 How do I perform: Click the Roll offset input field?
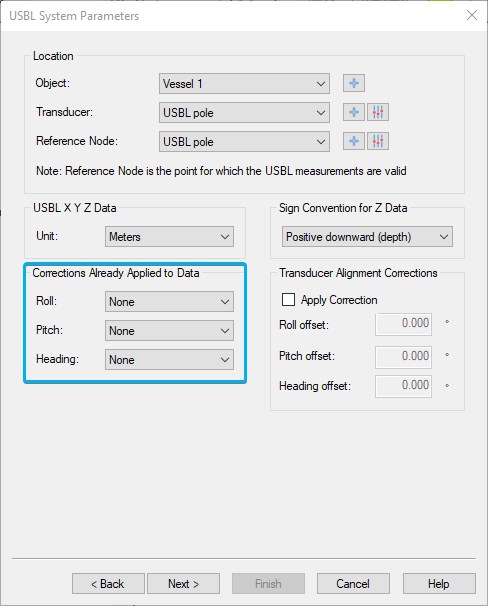(x=403, y=324)
